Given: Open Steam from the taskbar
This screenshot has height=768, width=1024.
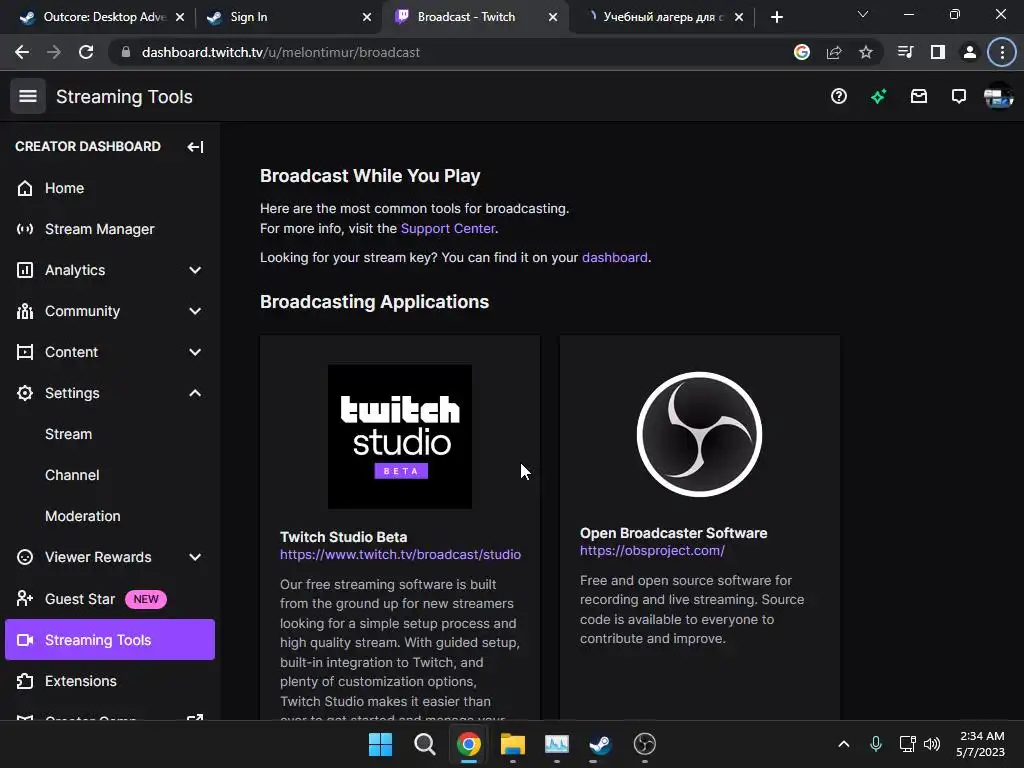Looking at the screenshot, I should point(600,744).
